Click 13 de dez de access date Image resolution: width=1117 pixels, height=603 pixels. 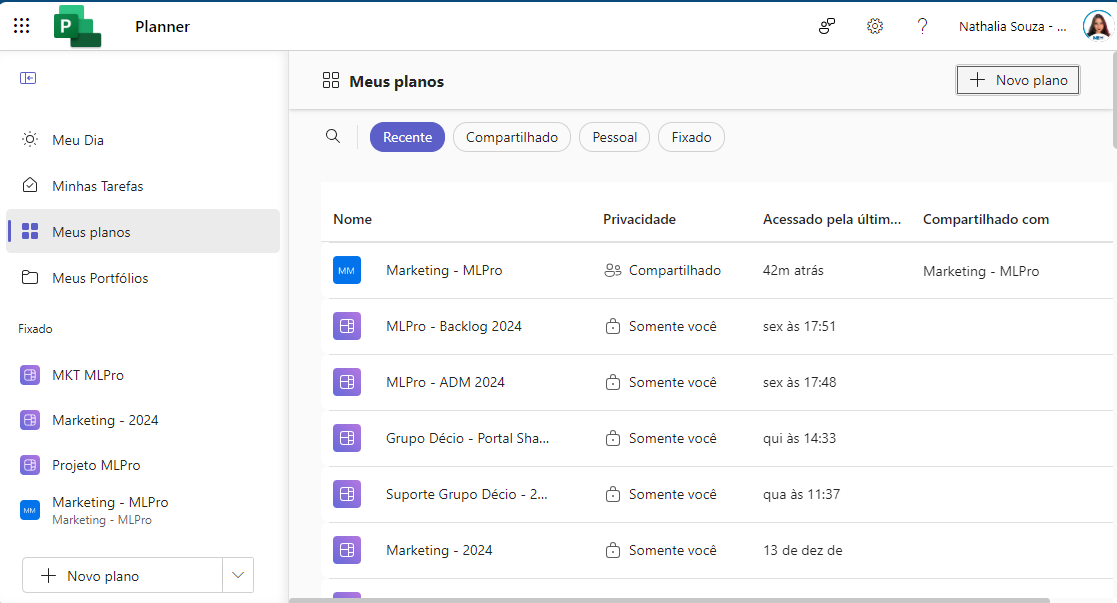(802, 550)
